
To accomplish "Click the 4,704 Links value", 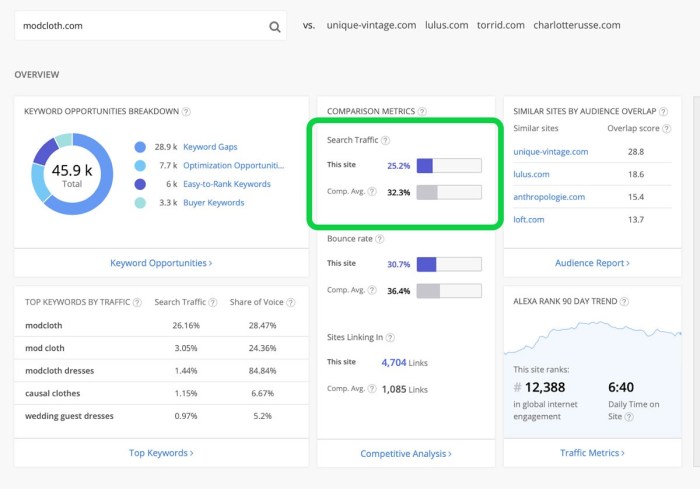I will 404,363.
